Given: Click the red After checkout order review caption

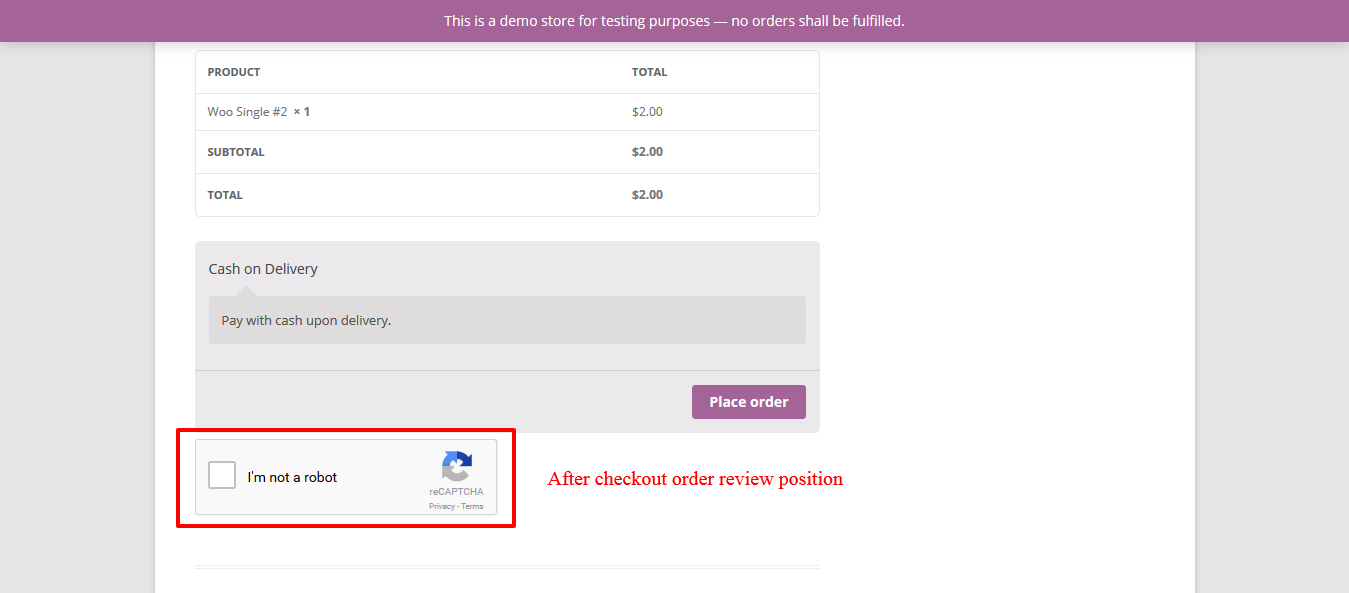Looking at the screenshot, I should [x=695, y=479].
